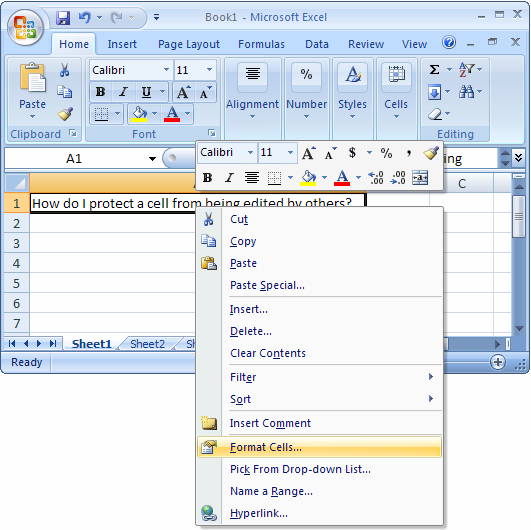Copy using ribbon Clipboard copy icon
This screenshot has width=531, height=530.
64,91
